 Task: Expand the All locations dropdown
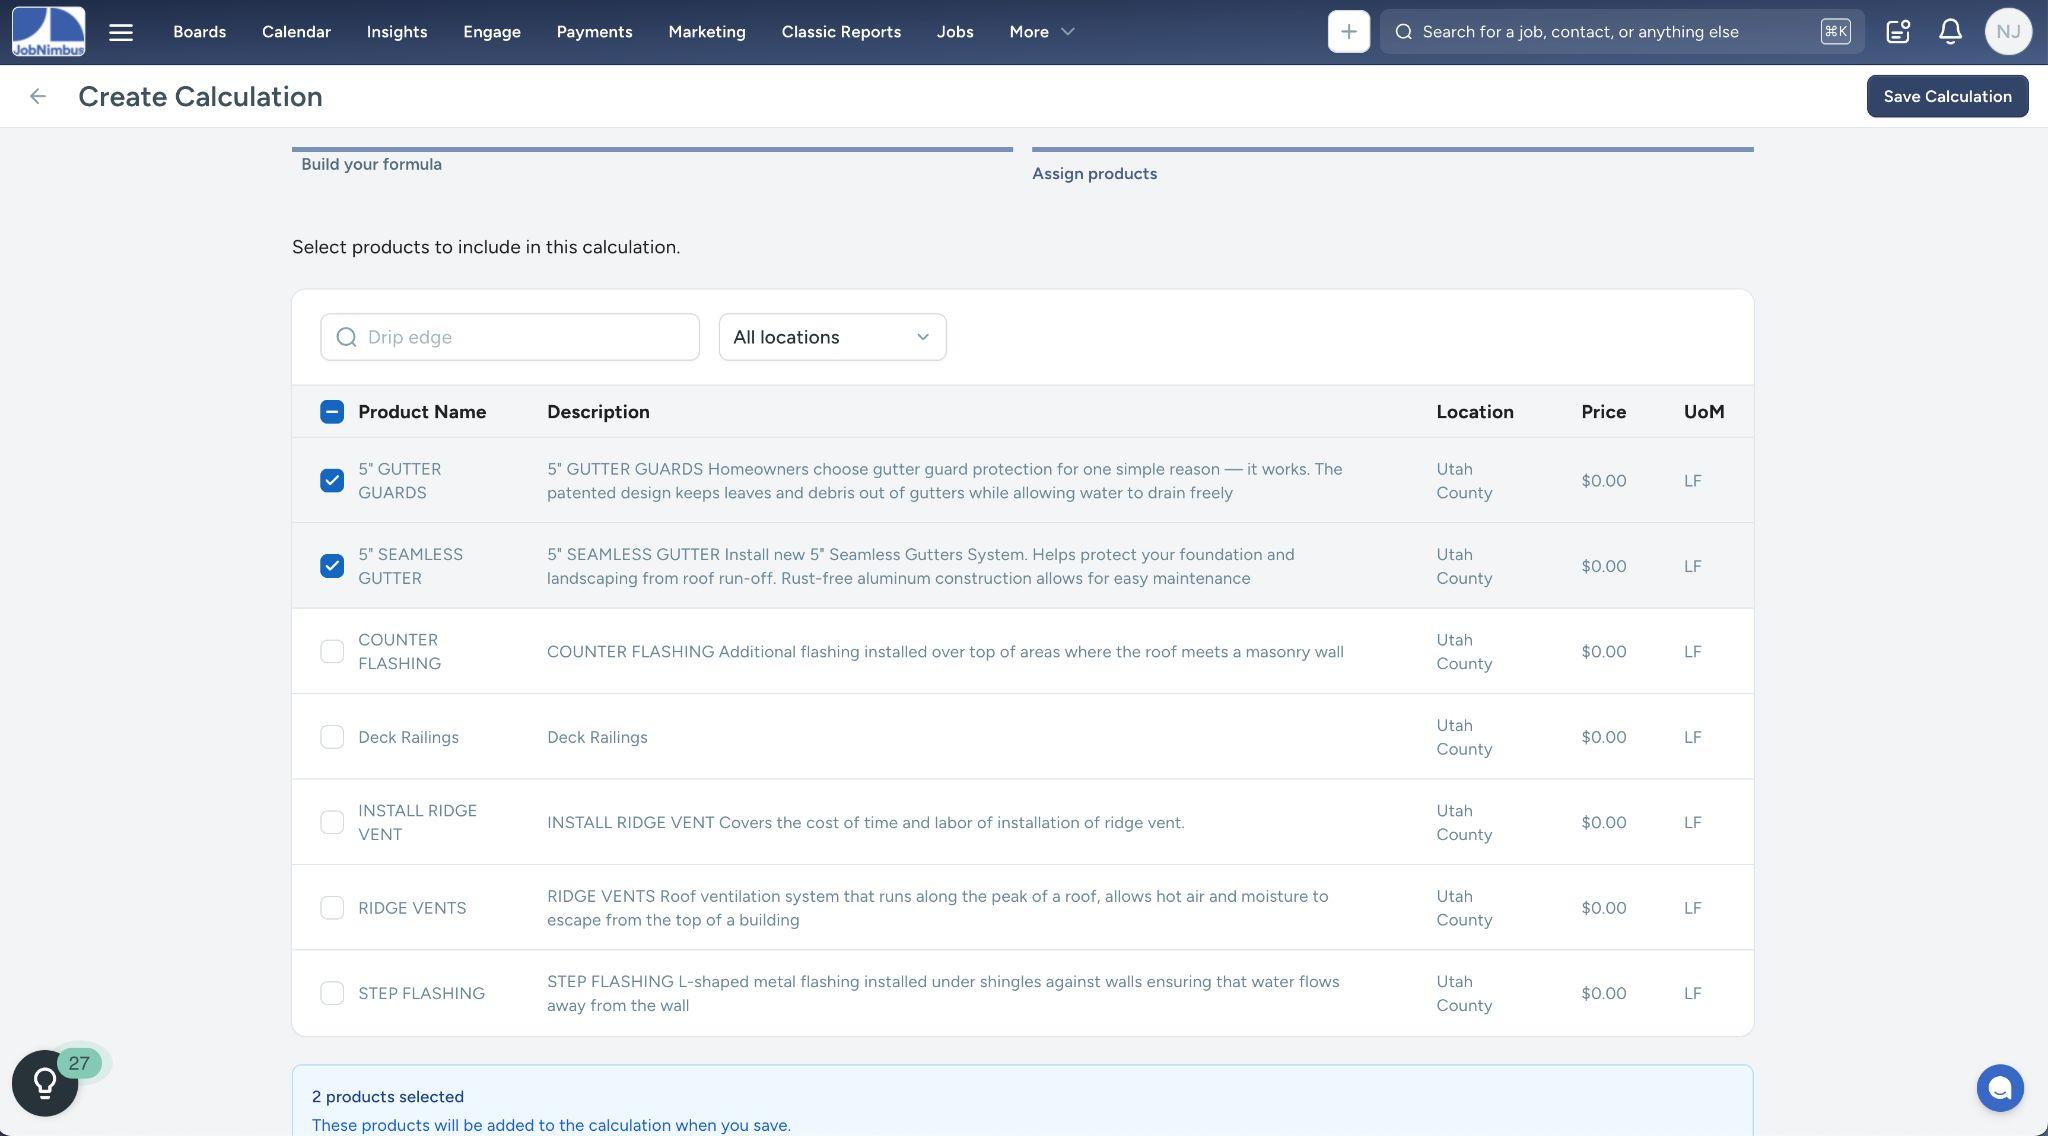[832, 337]
